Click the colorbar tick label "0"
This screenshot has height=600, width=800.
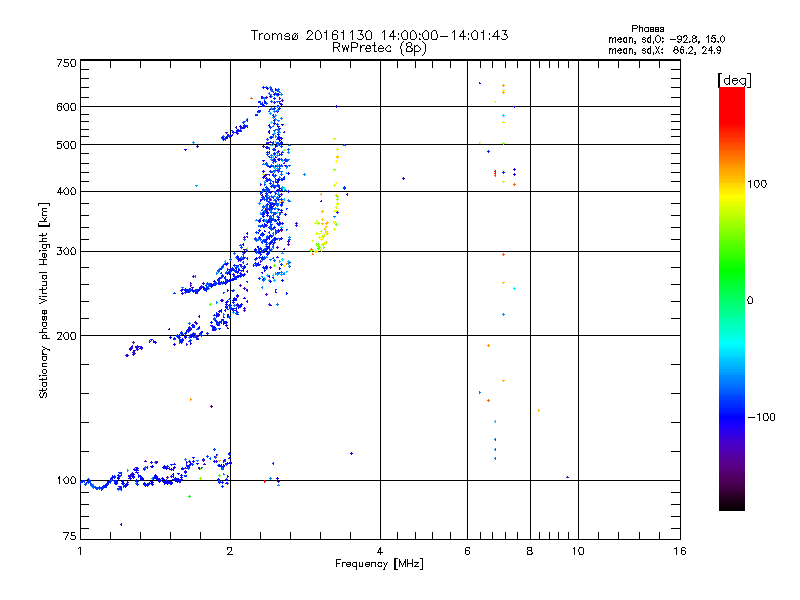coord(750,300)
